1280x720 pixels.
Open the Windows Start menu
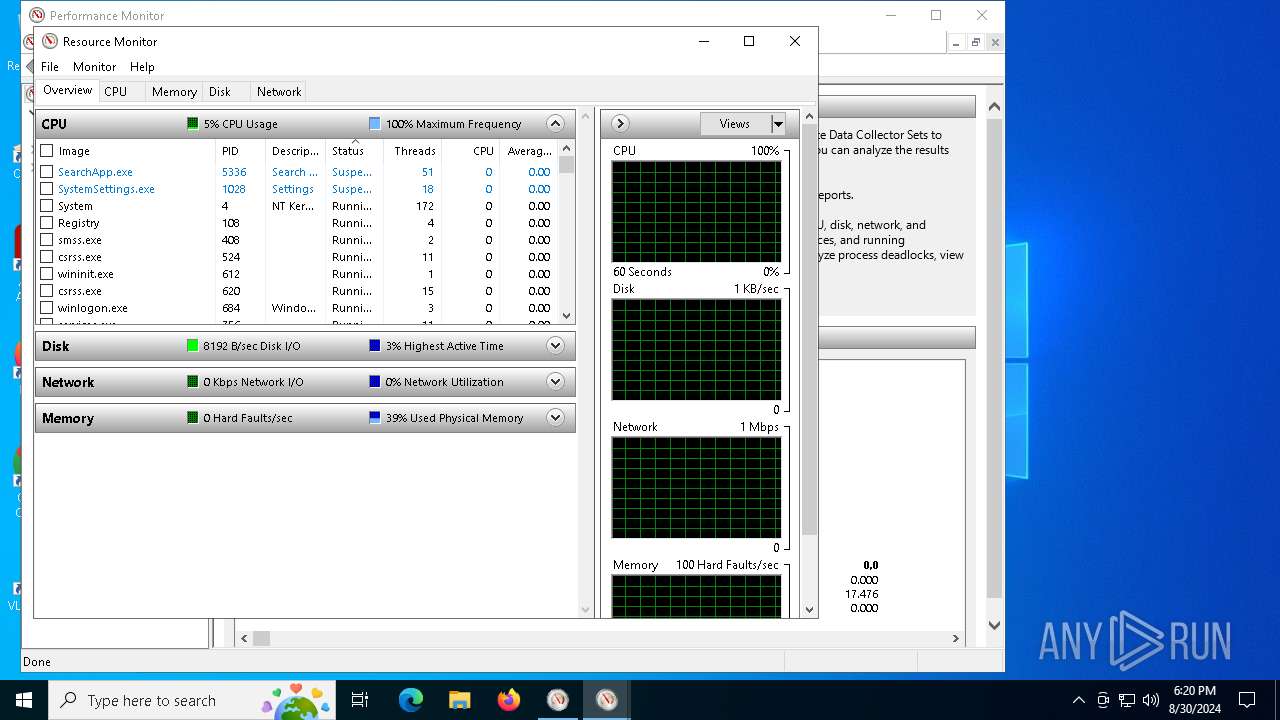pyautogui.click(x=23, y=700)
